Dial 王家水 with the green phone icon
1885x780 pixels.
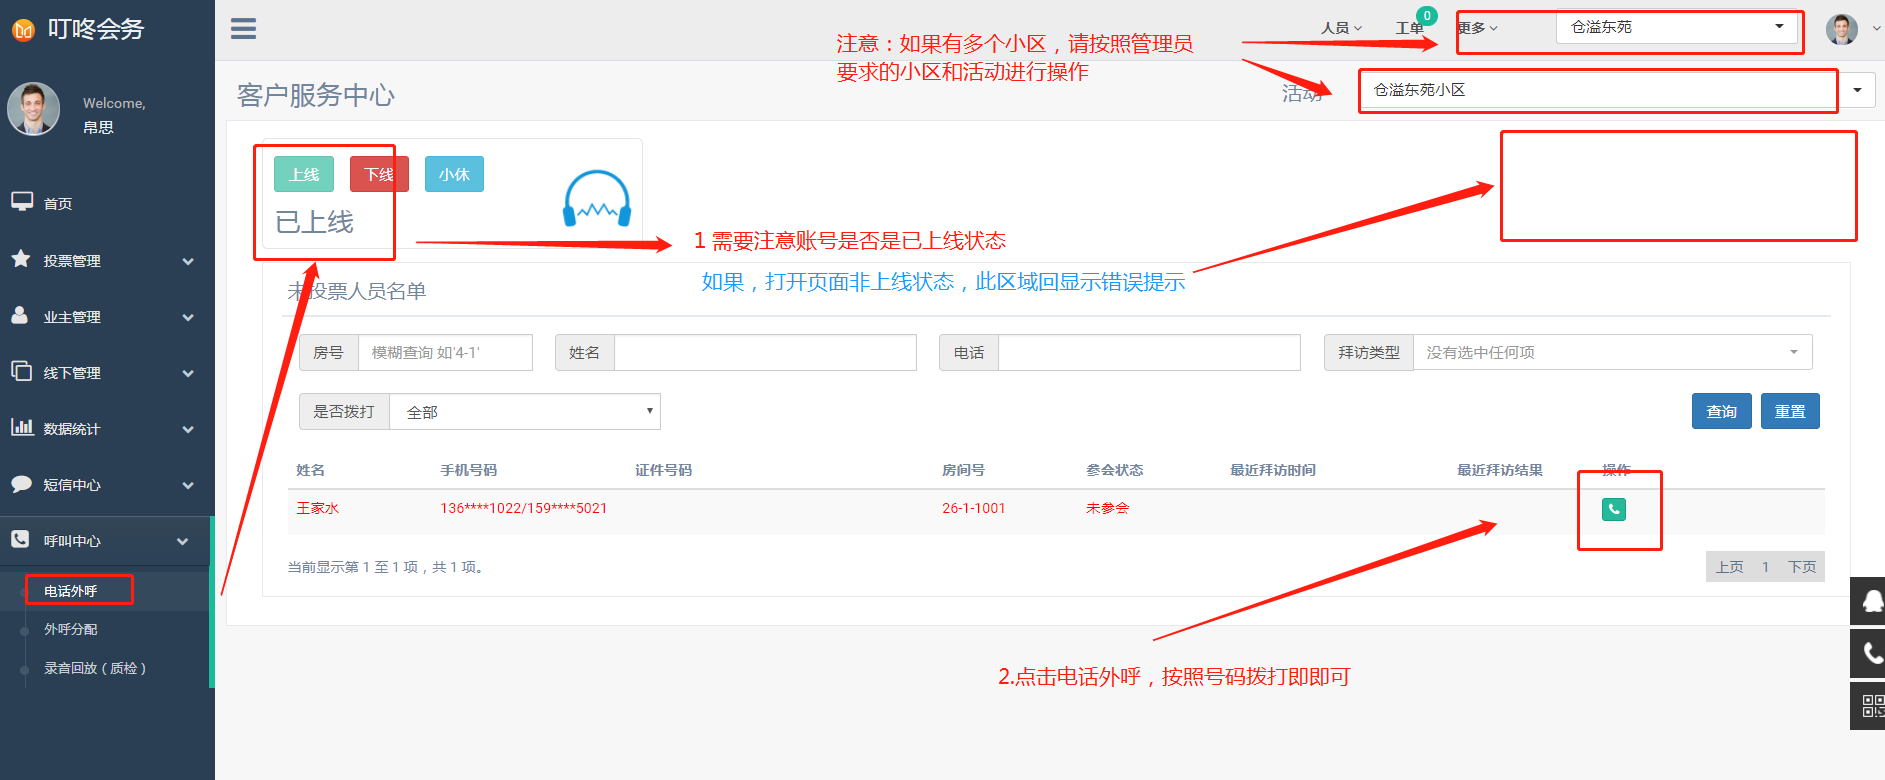pyautogui.click(x=1613, y=509)
